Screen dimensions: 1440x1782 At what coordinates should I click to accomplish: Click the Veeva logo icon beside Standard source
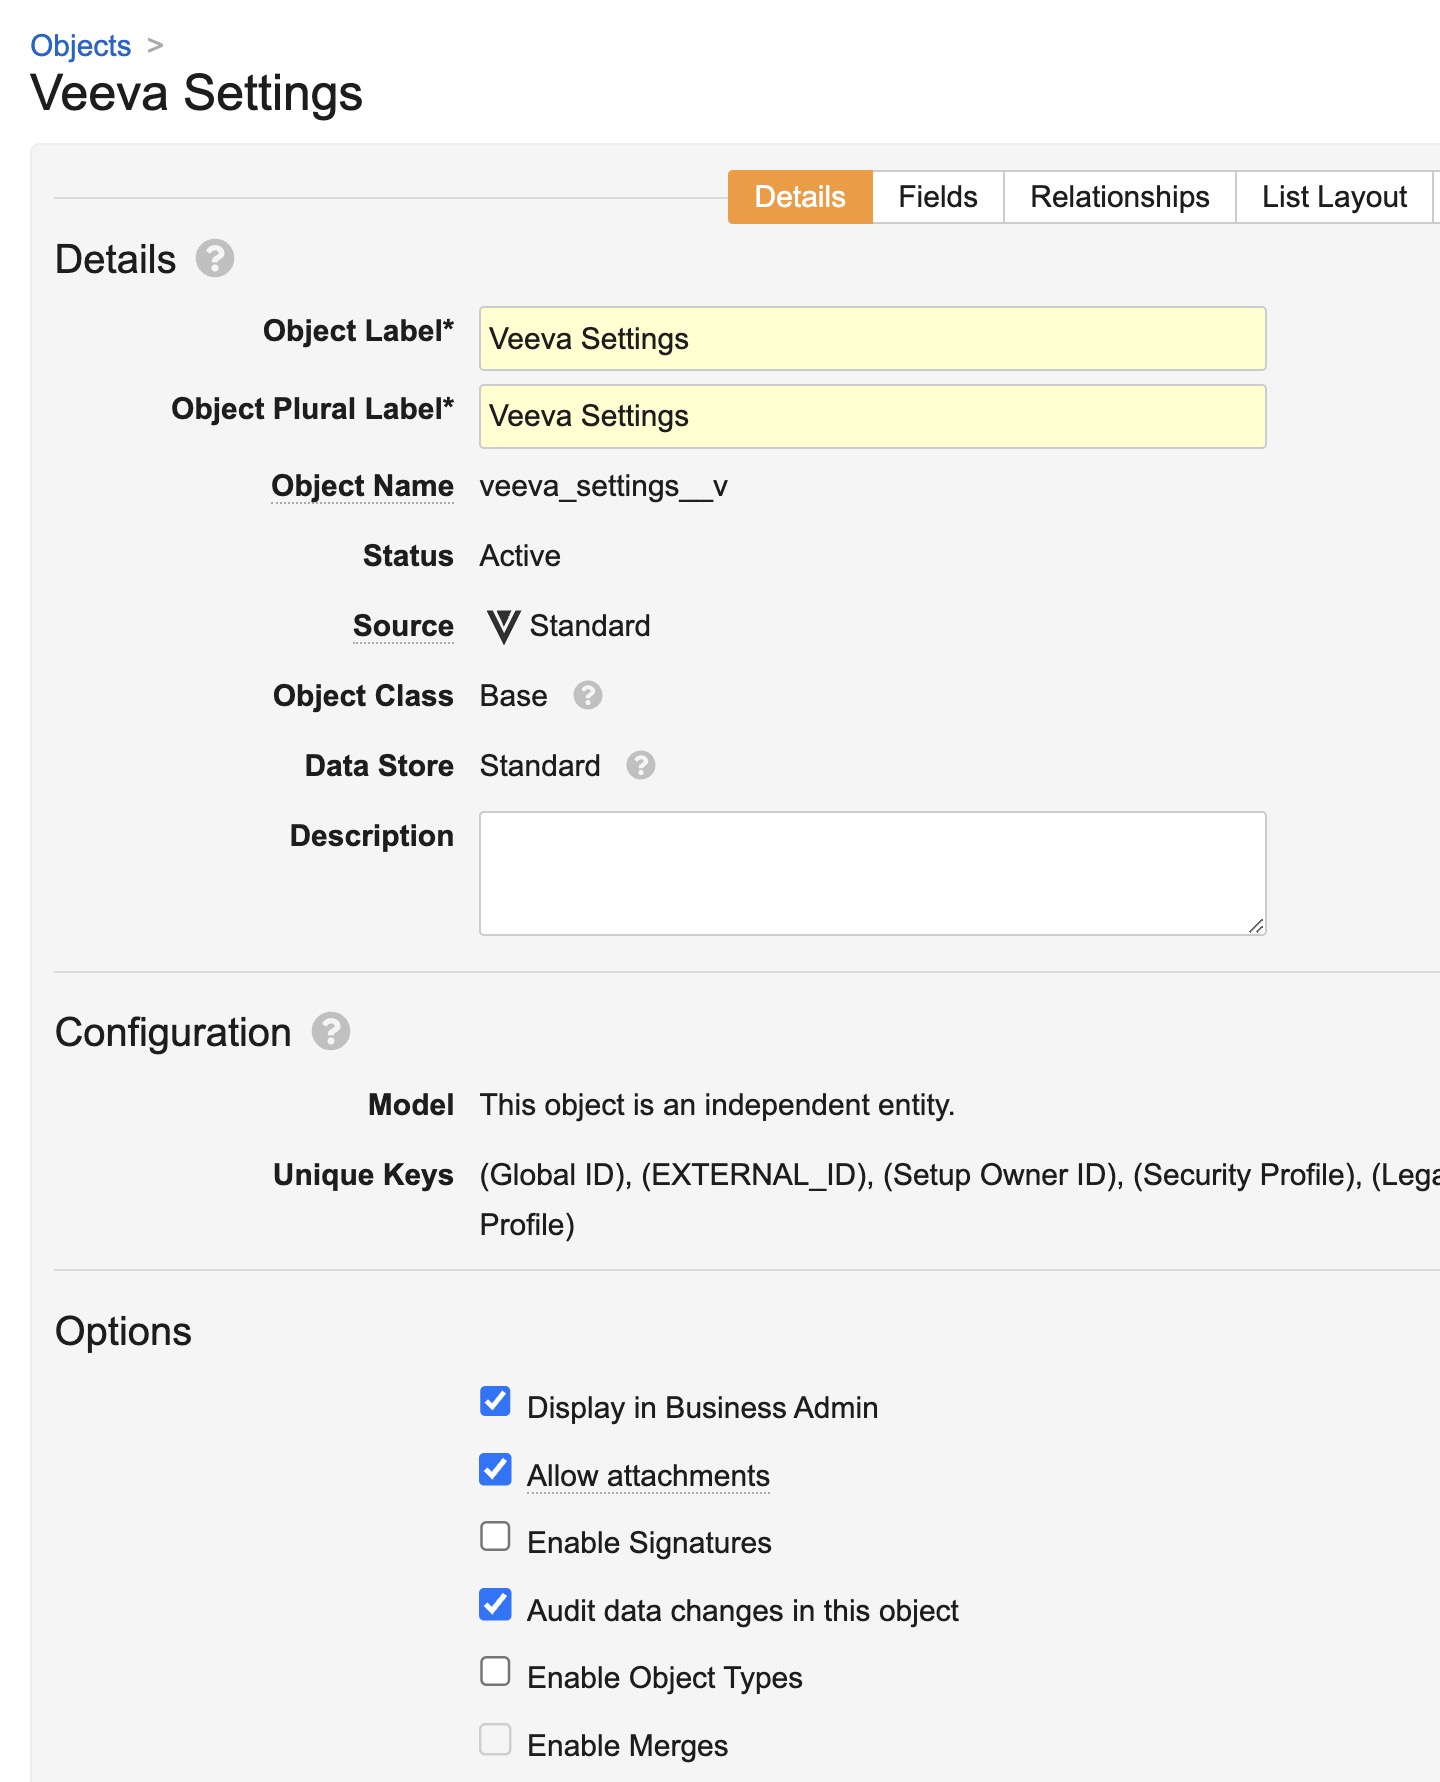(x=503, y=627)
